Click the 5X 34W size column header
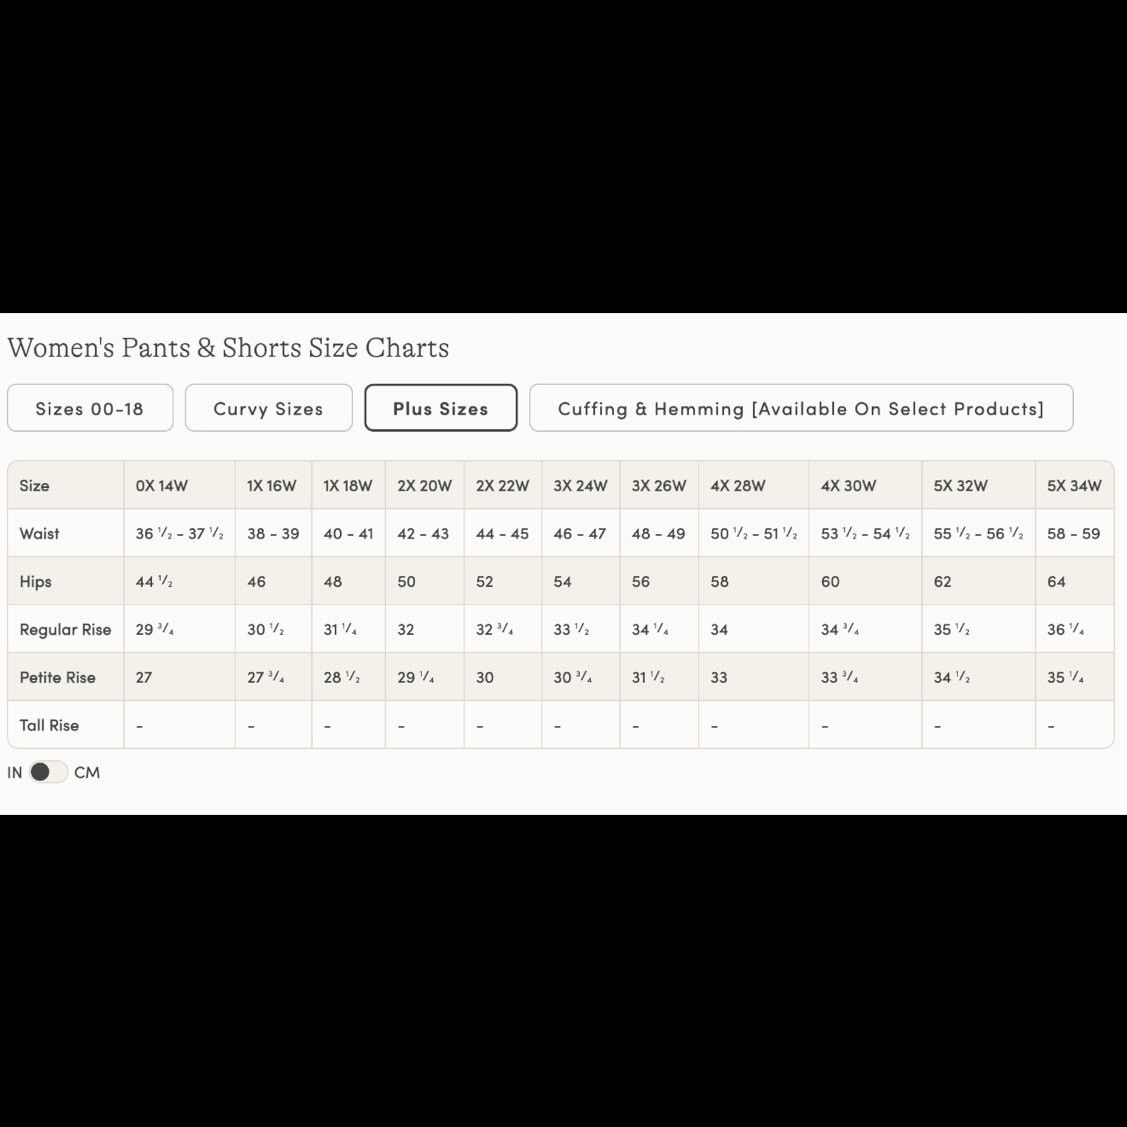1127x1127 pixels. pyautogui.click(x=1074, y=486)
